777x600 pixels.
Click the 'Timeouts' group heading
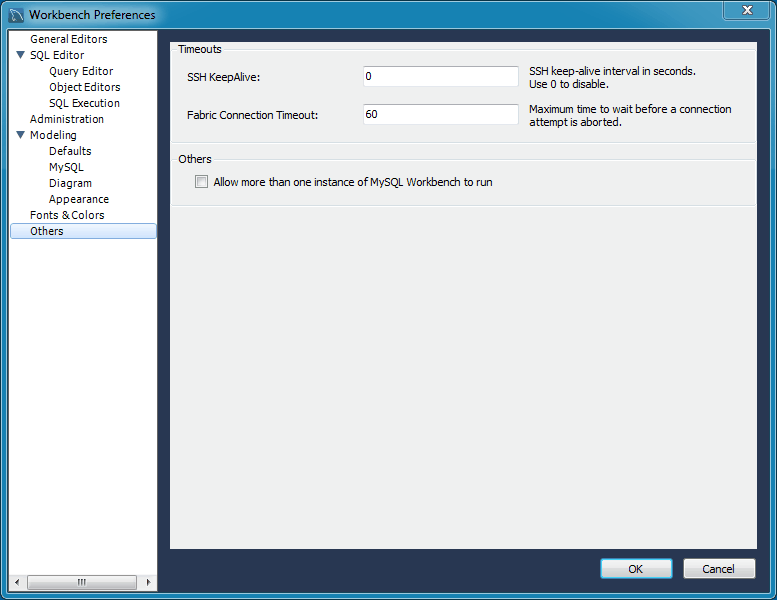200,49
